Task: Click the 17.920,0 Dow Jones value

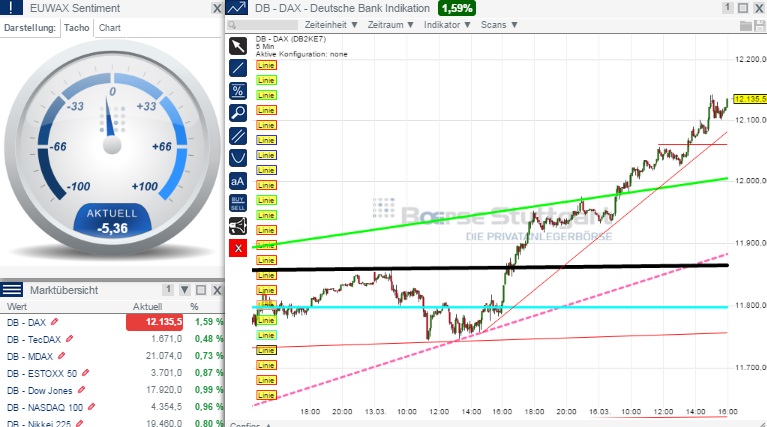Action: (164, 390)
